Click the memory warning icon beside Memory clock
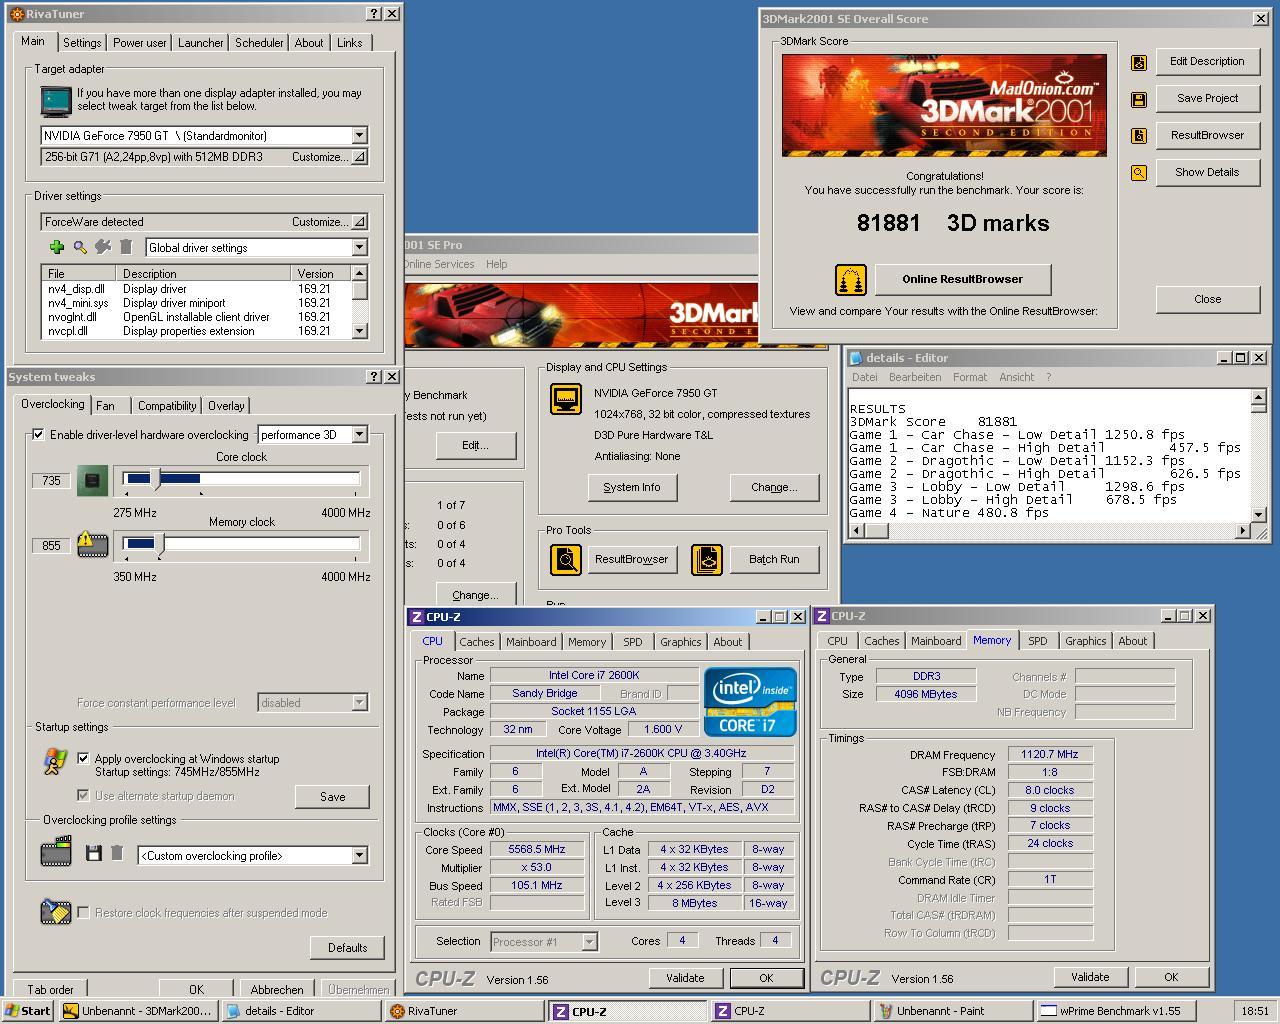Viewport: 1280px width, 1024px height. [x=92, y=545]
